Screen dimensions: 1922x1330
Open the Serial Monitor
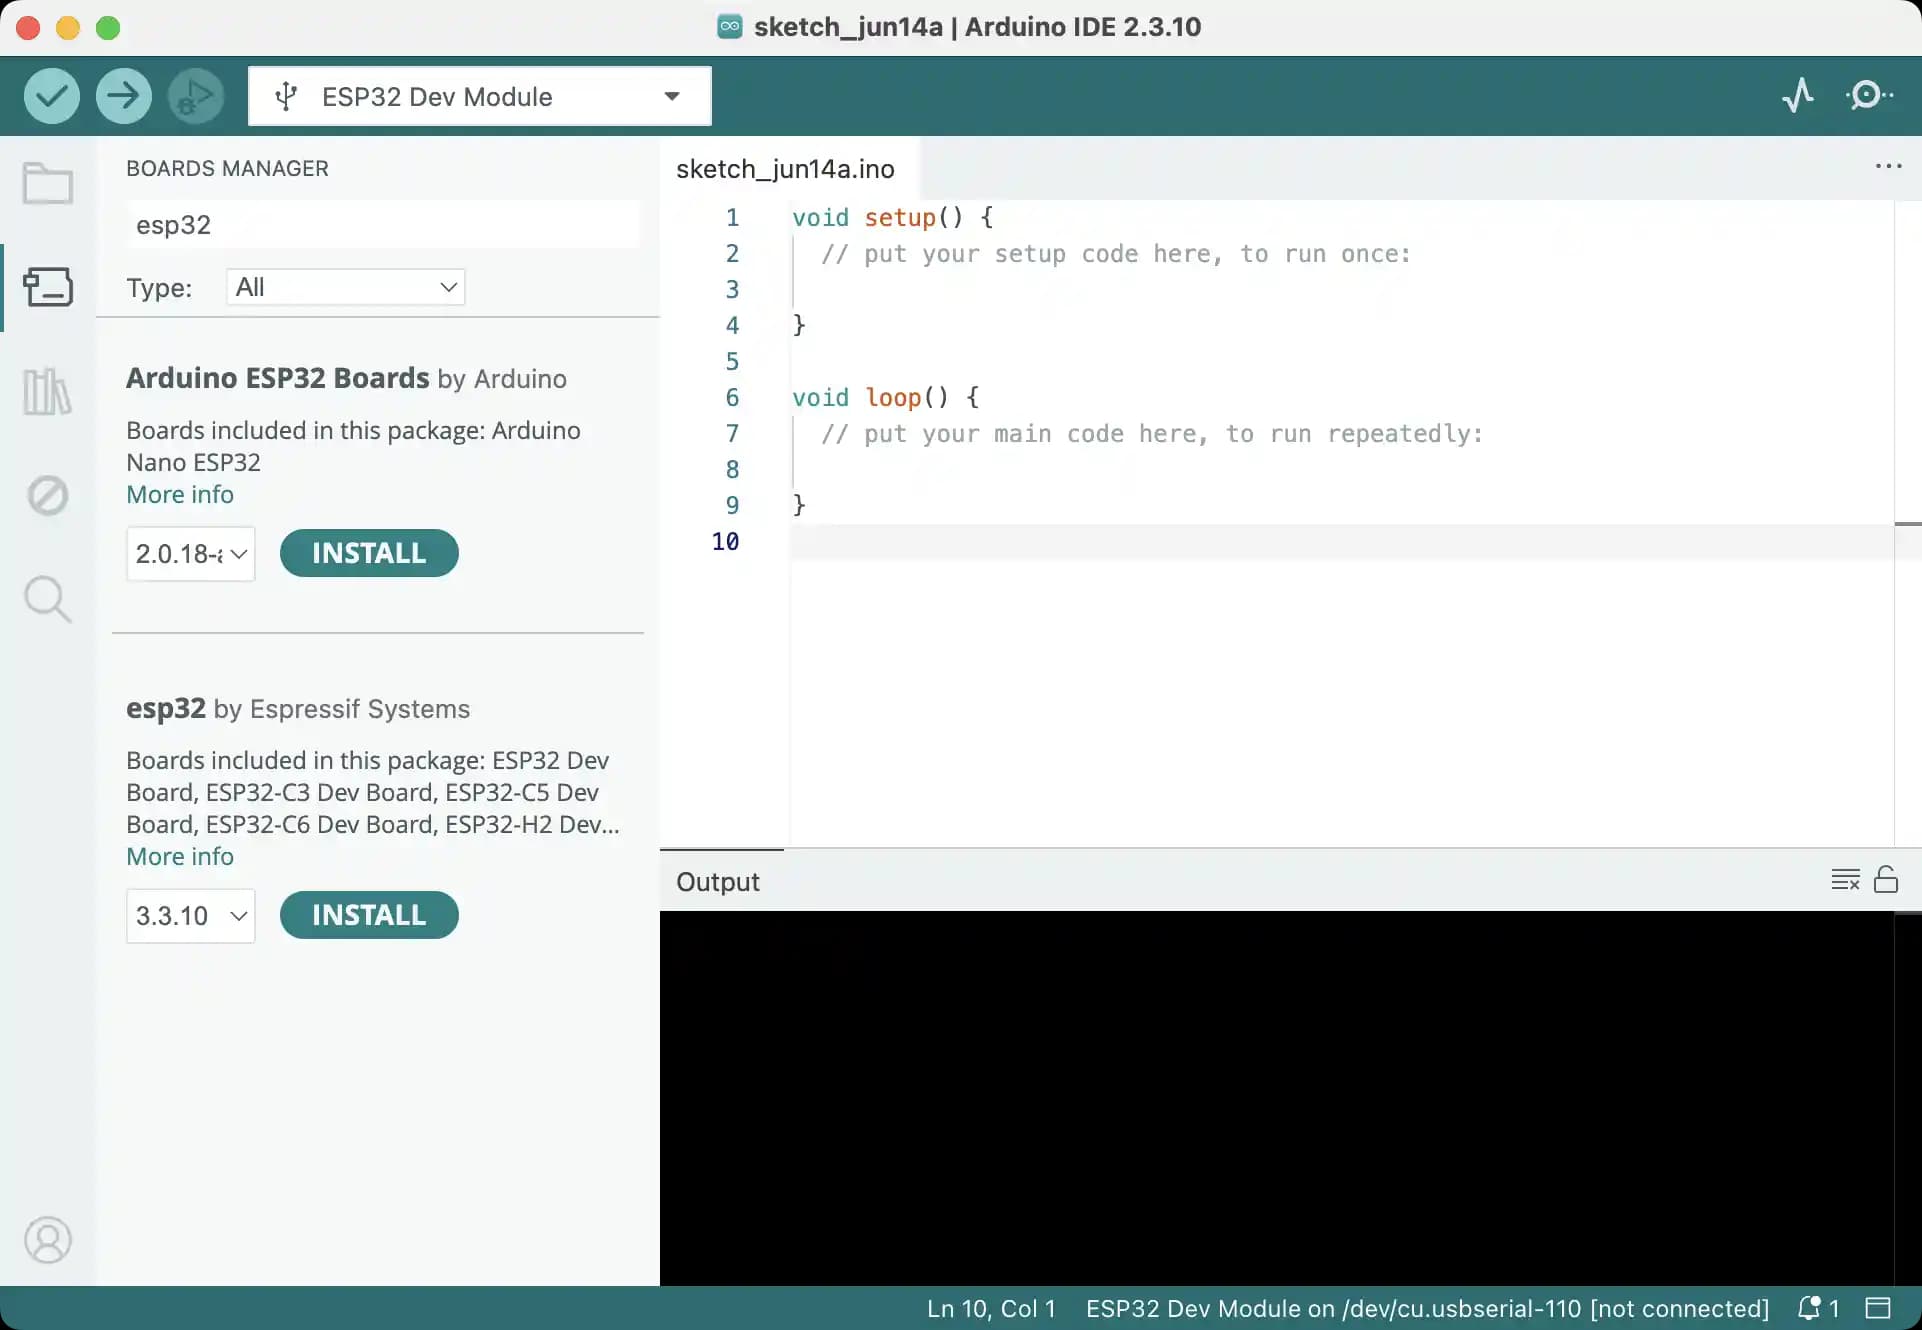[1868, 96]
